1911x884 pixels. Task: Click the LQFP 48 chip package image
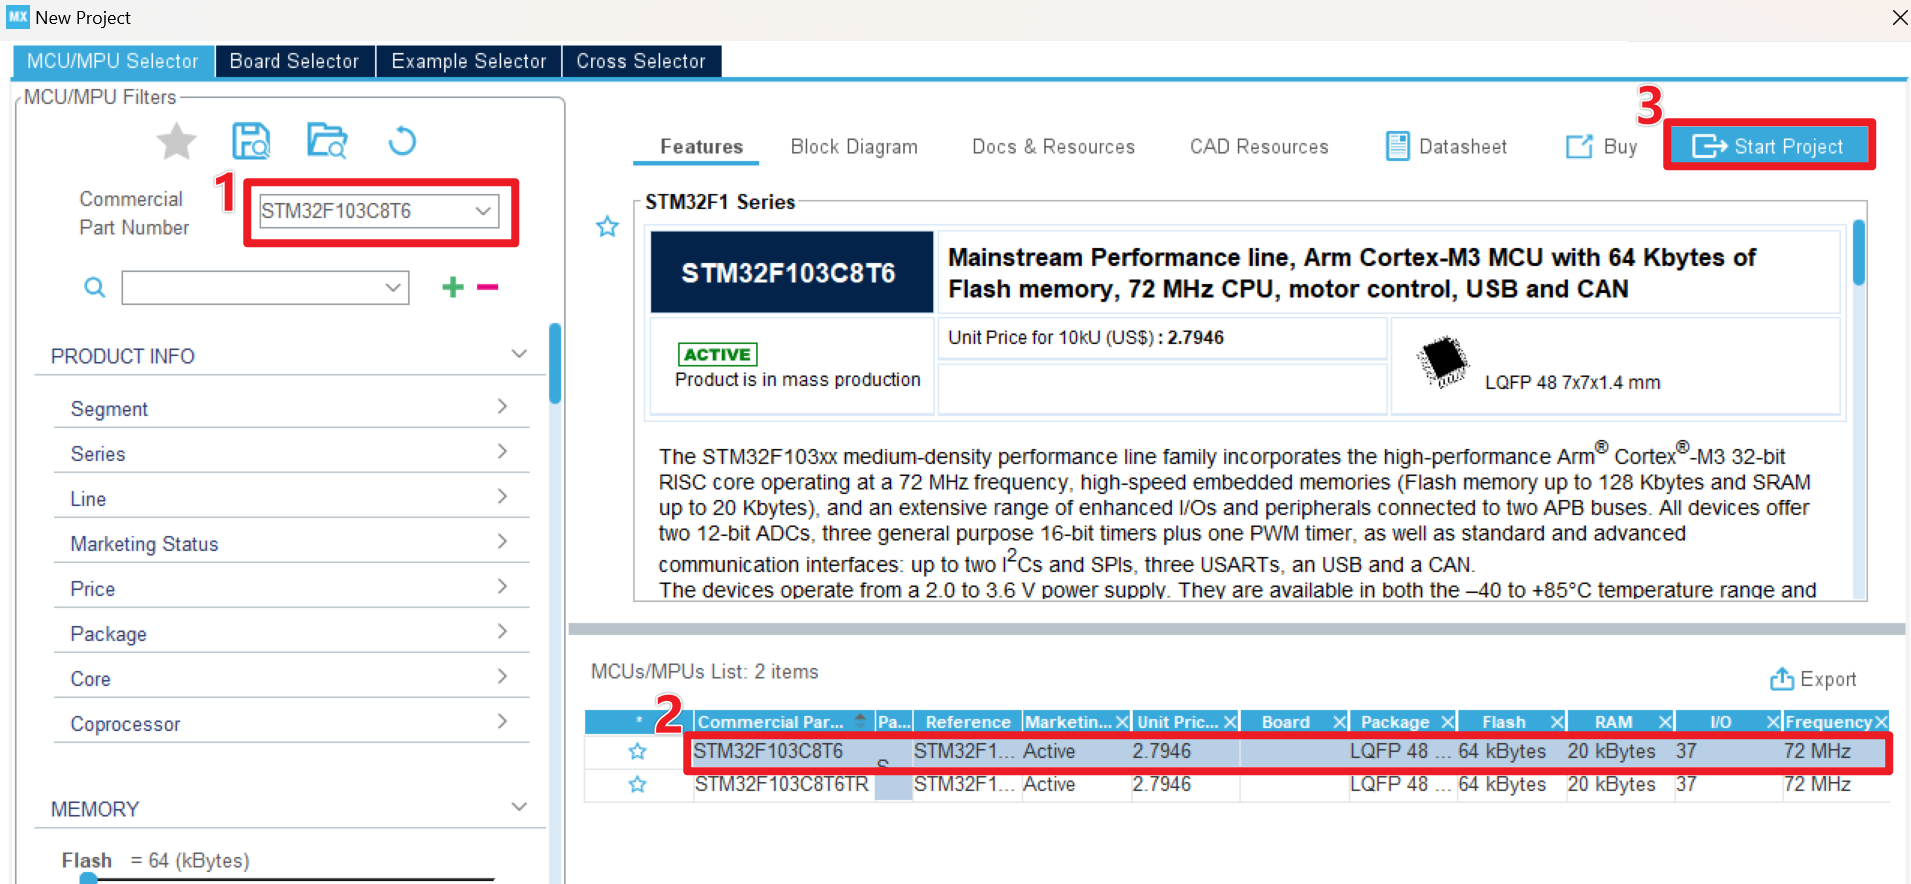pyautogui.click(x=1443, y=361)
